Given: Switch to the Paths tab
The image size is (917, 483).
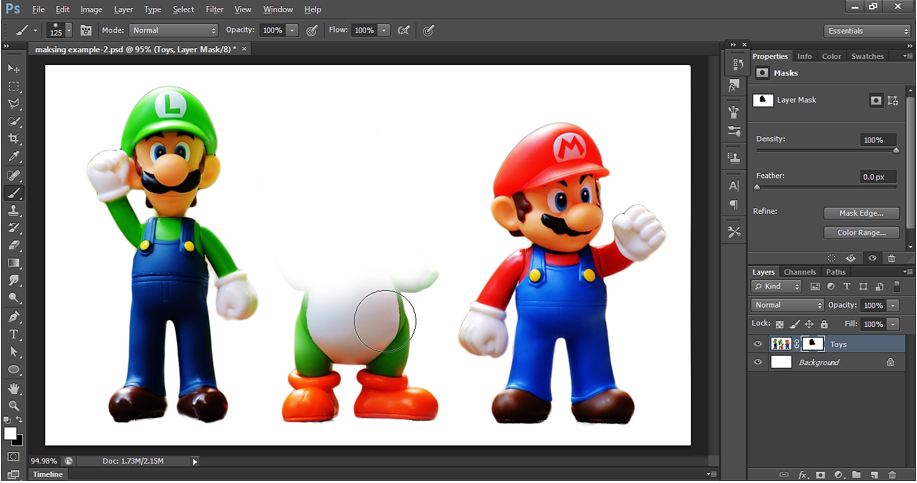Looking at the screenshot, I should (836, 272).
